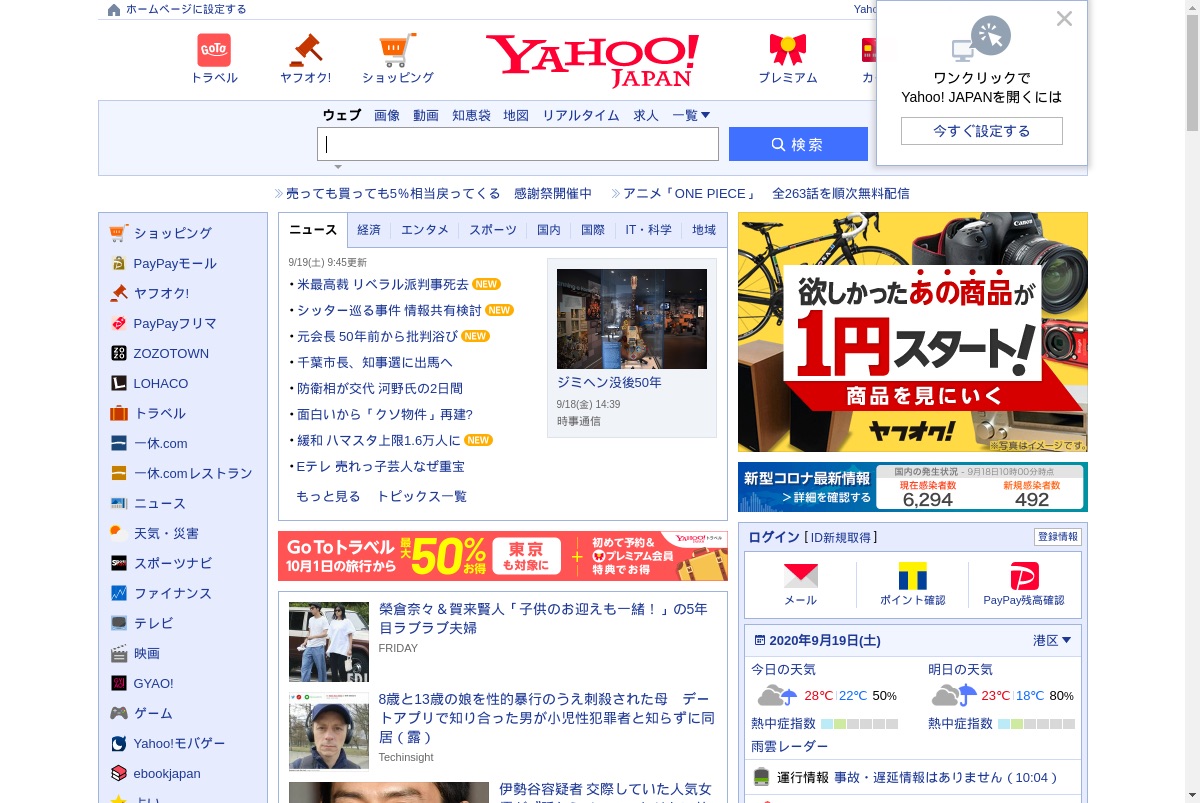The width and height of the screenshot is (1200, 803).
Task: Click the ゲーム controller icon in sidebar
Action: tap(119, 713)
